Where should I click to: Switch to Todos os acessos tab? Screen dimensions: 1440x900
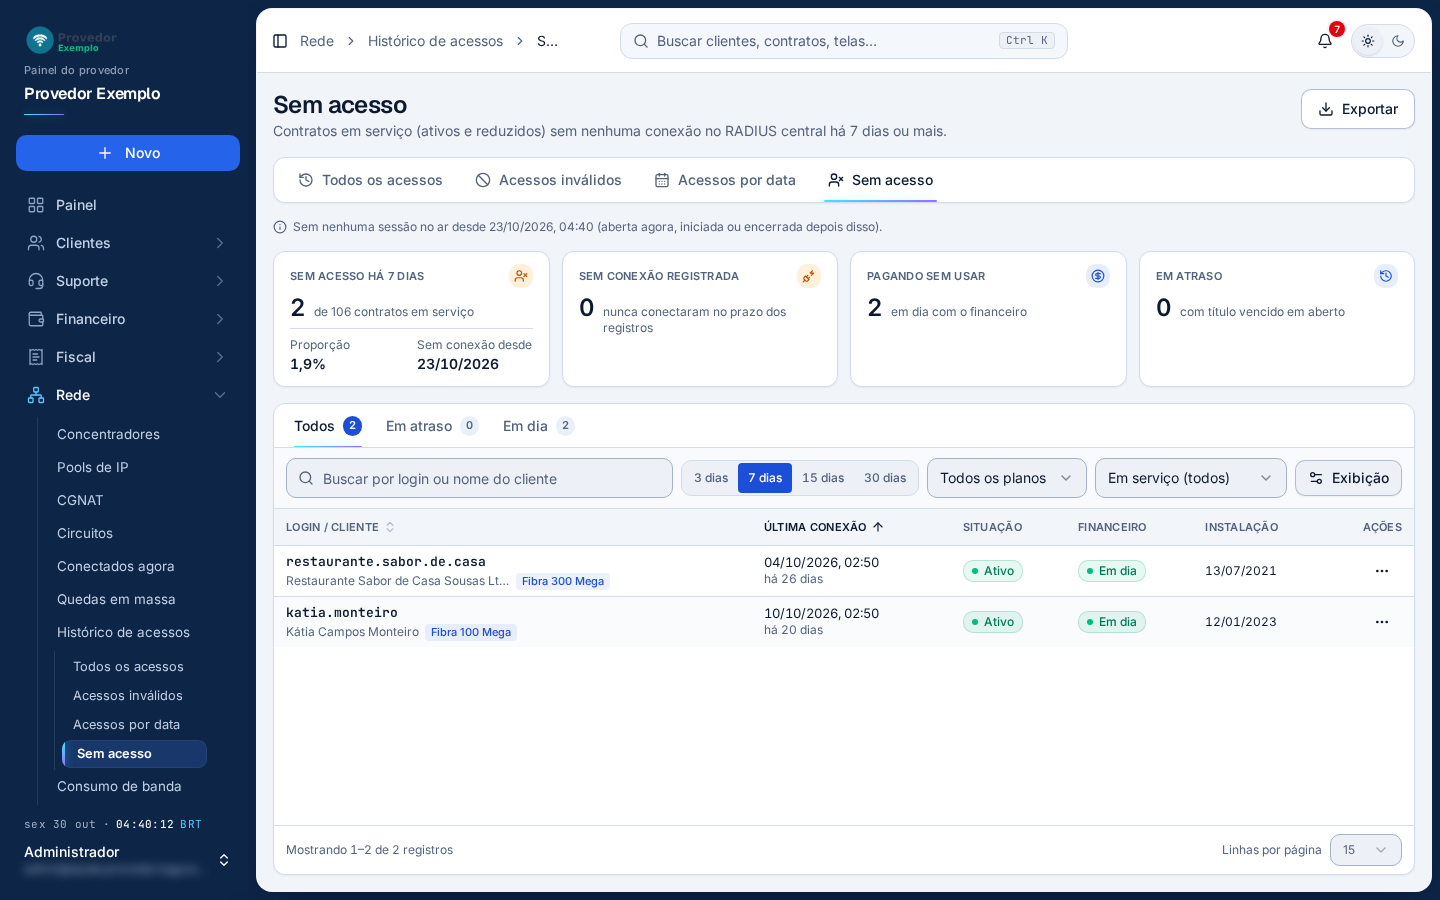(370, 180)
